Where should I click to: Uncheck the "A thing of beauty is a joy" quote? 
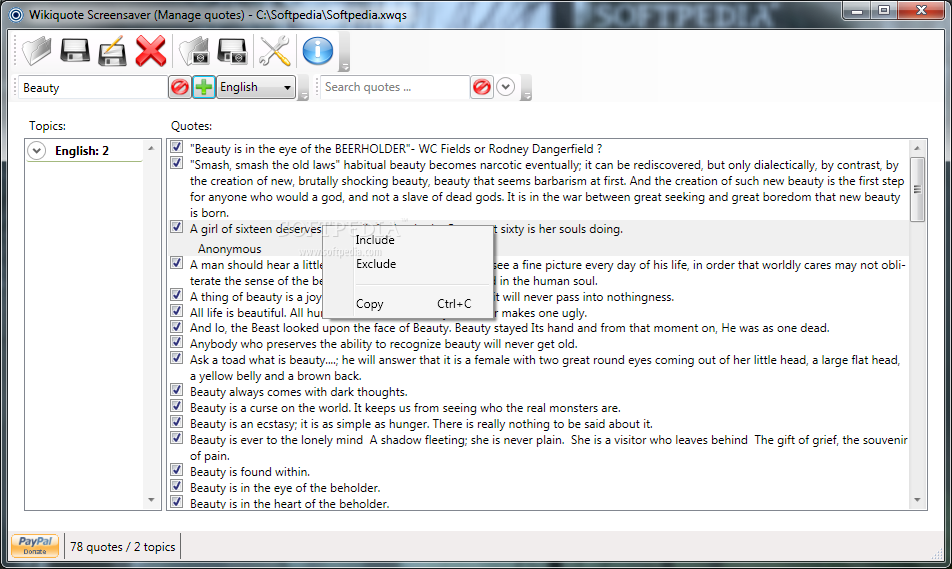click(177, 295)
